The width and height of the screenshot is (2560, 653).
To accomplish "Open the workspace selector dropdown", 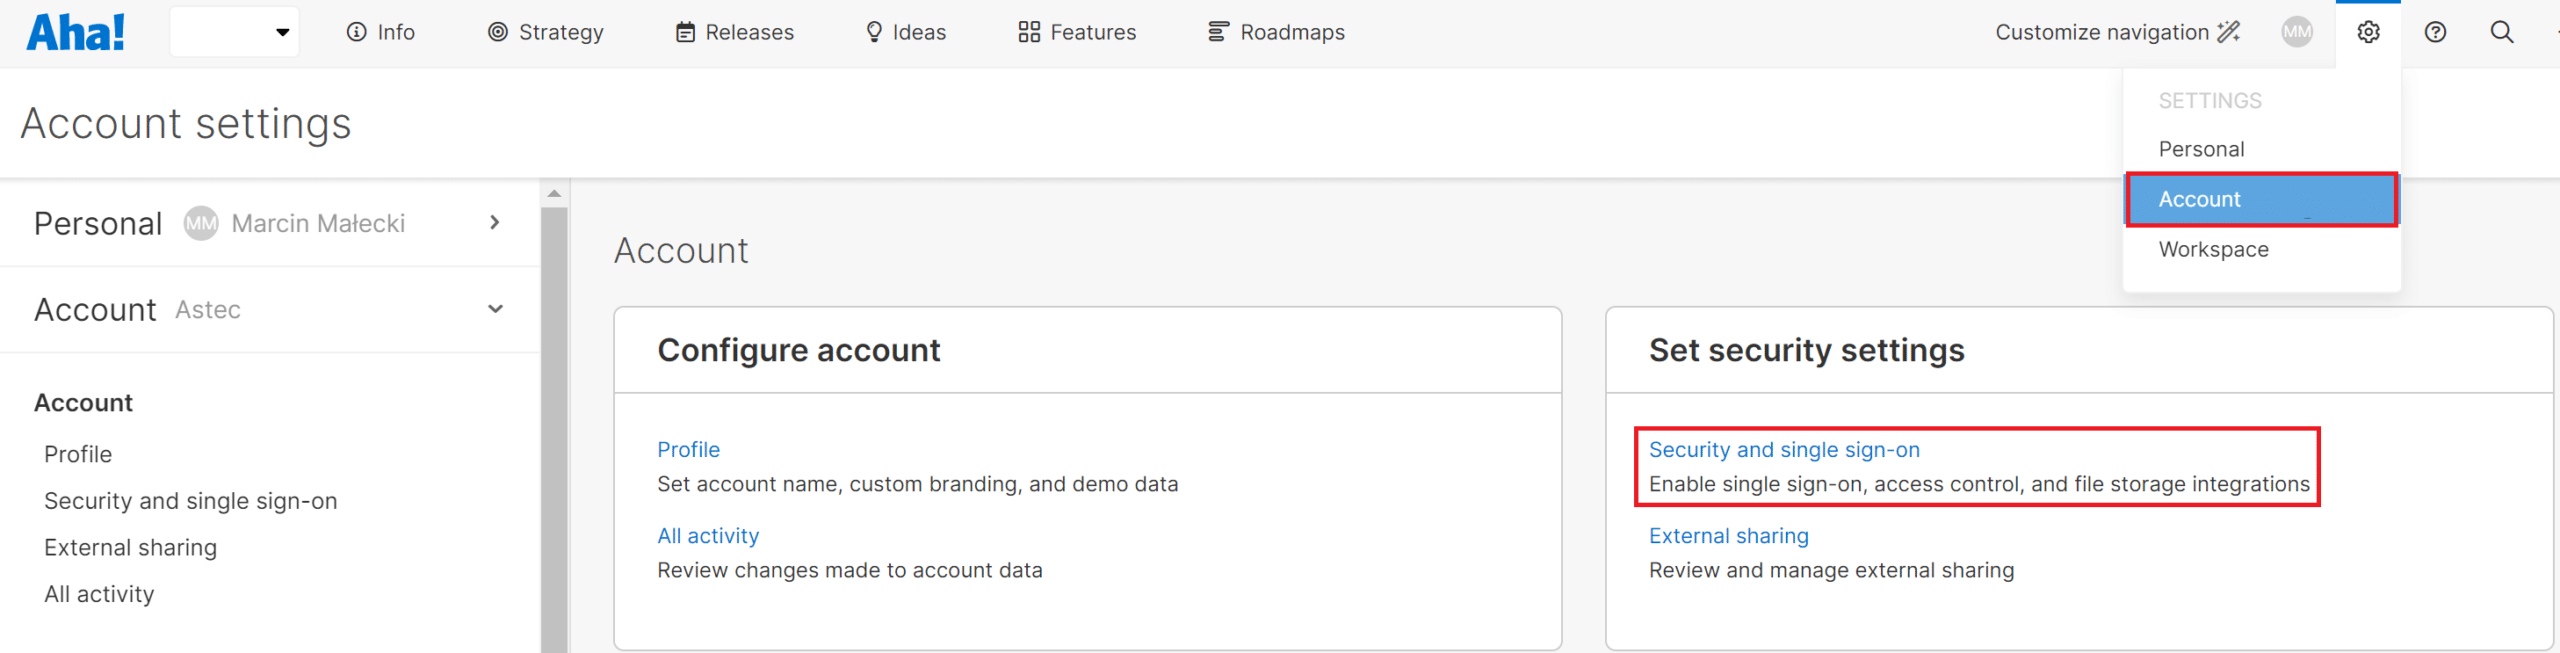I will tap(235, 32).
